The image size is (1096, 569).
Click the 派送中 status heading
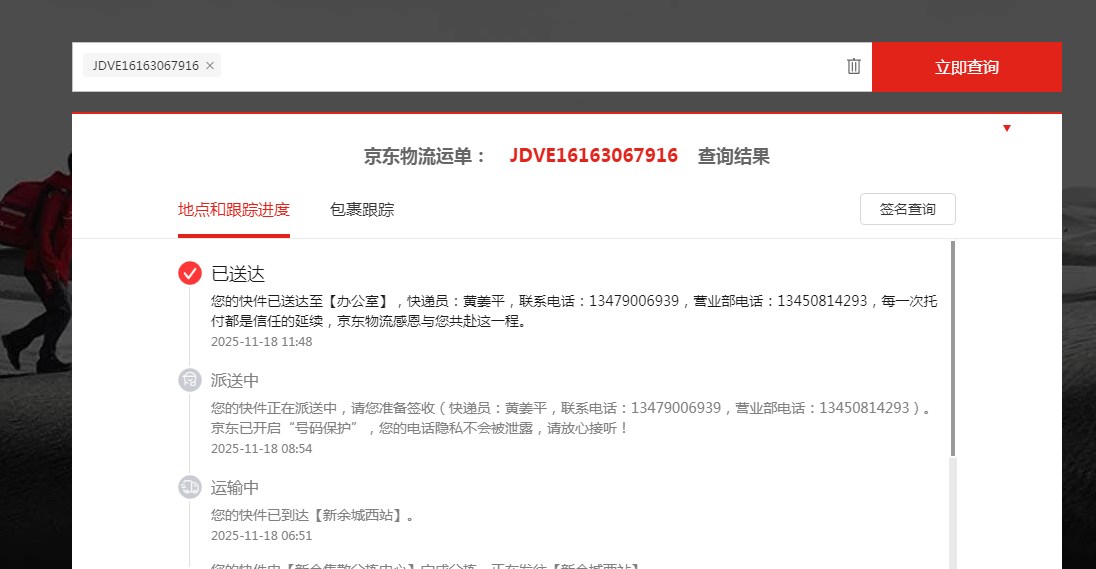pyautogui.click(x=235, y=381)
